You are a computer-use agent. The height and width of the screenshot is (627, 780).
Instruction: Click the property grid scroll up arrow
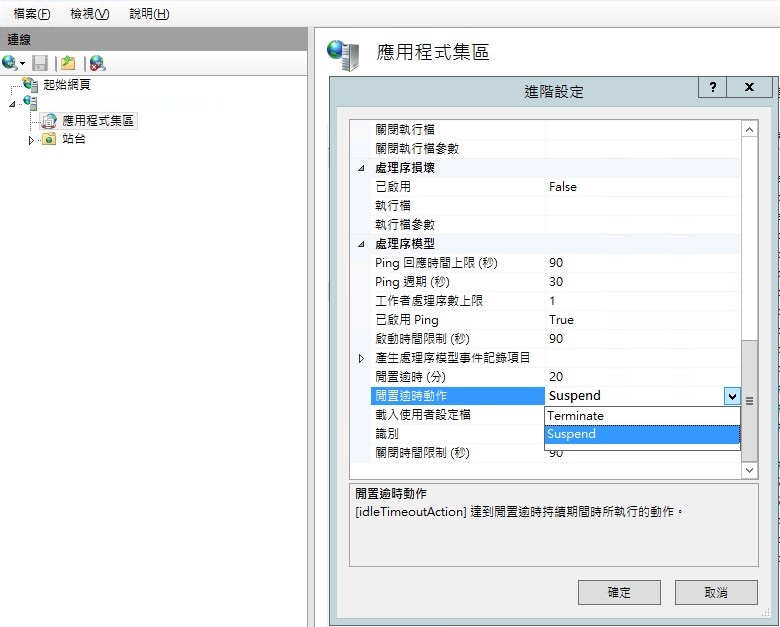click(x=749, y=130)
